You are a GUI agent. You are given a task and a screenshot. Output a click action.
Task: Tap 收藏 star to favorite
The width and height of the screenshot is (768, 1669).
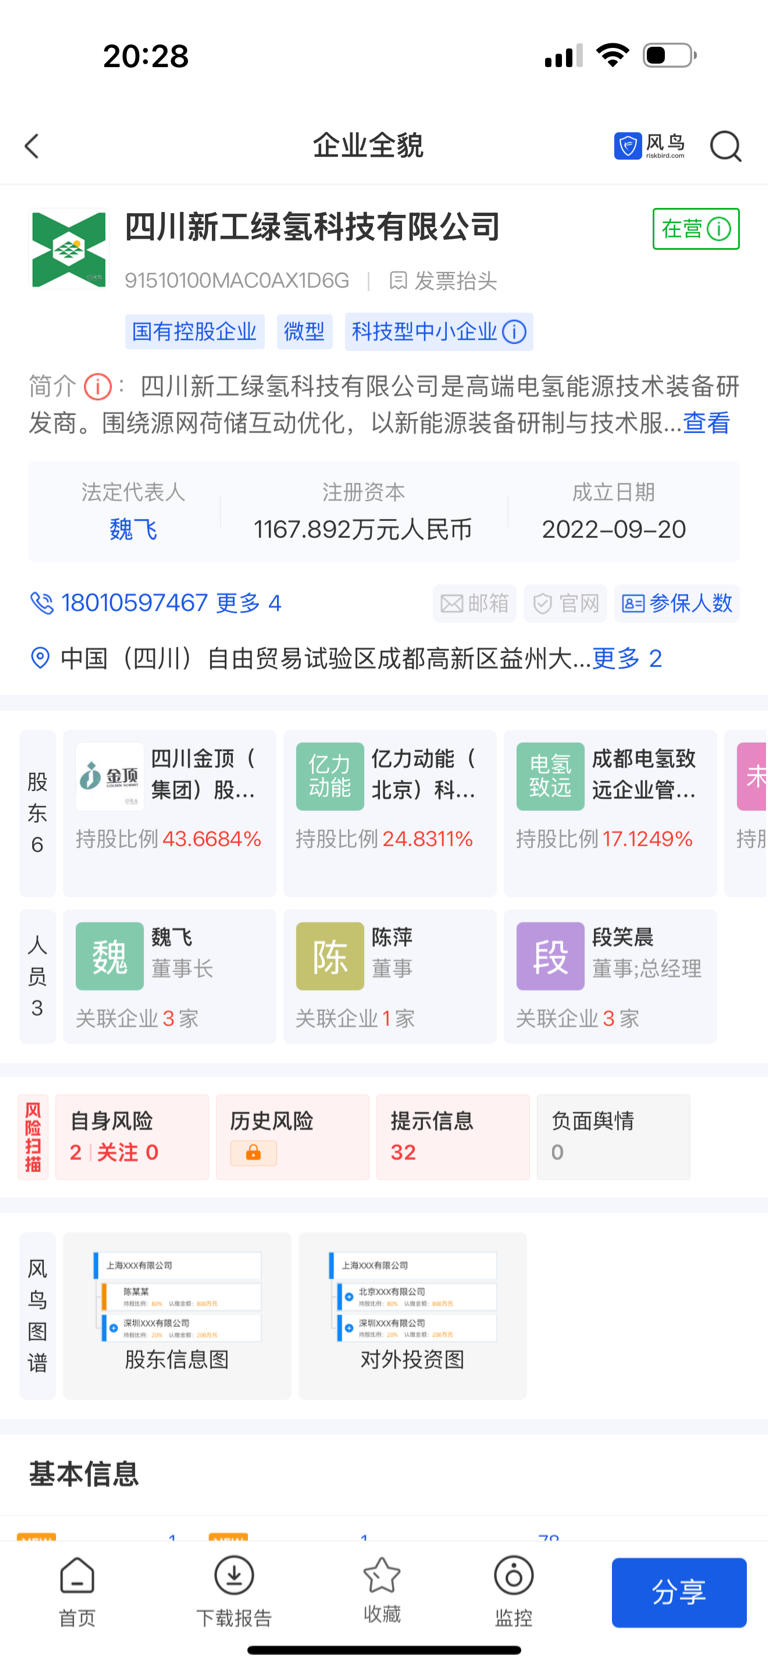point(381,1590)
